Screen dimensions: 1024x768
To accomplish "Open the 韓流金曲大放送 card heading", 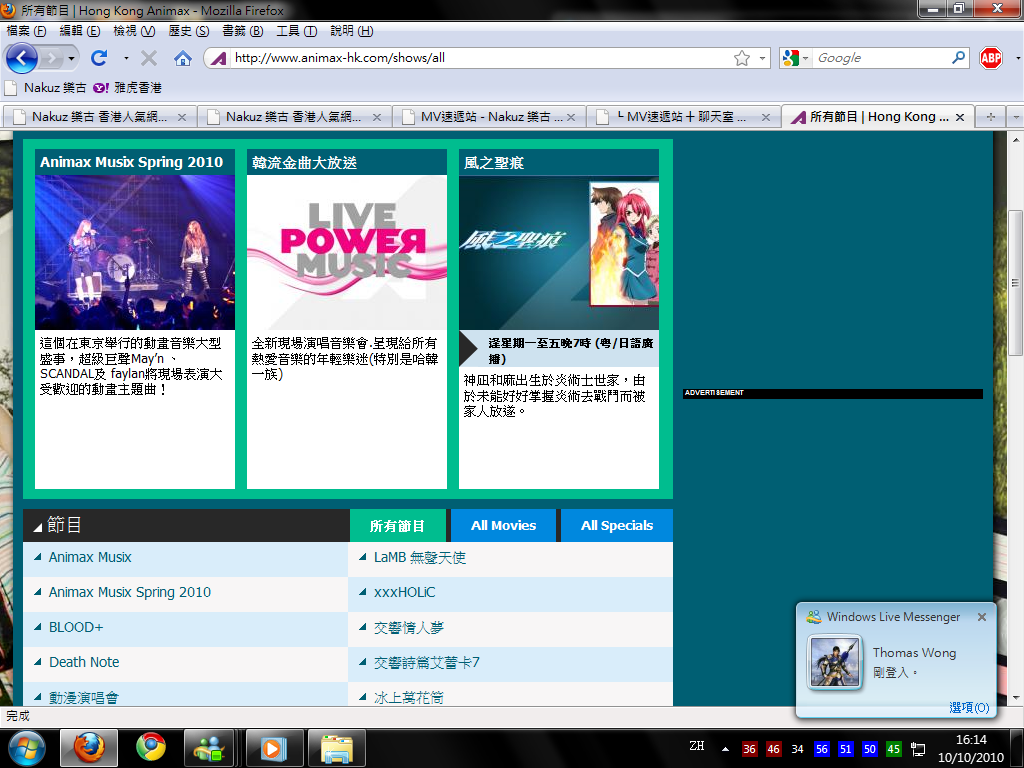I will (x=304, y=163).
